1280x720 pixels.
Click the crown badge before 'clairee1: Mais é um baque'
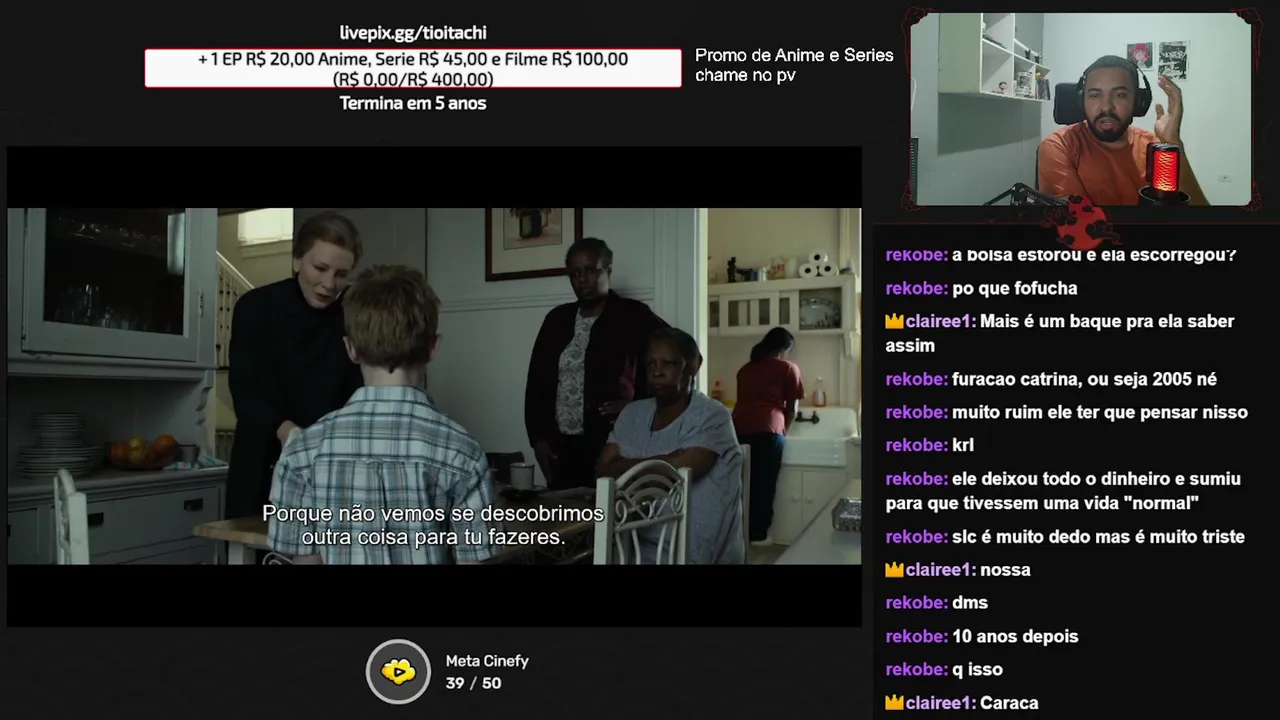point(894,322)
